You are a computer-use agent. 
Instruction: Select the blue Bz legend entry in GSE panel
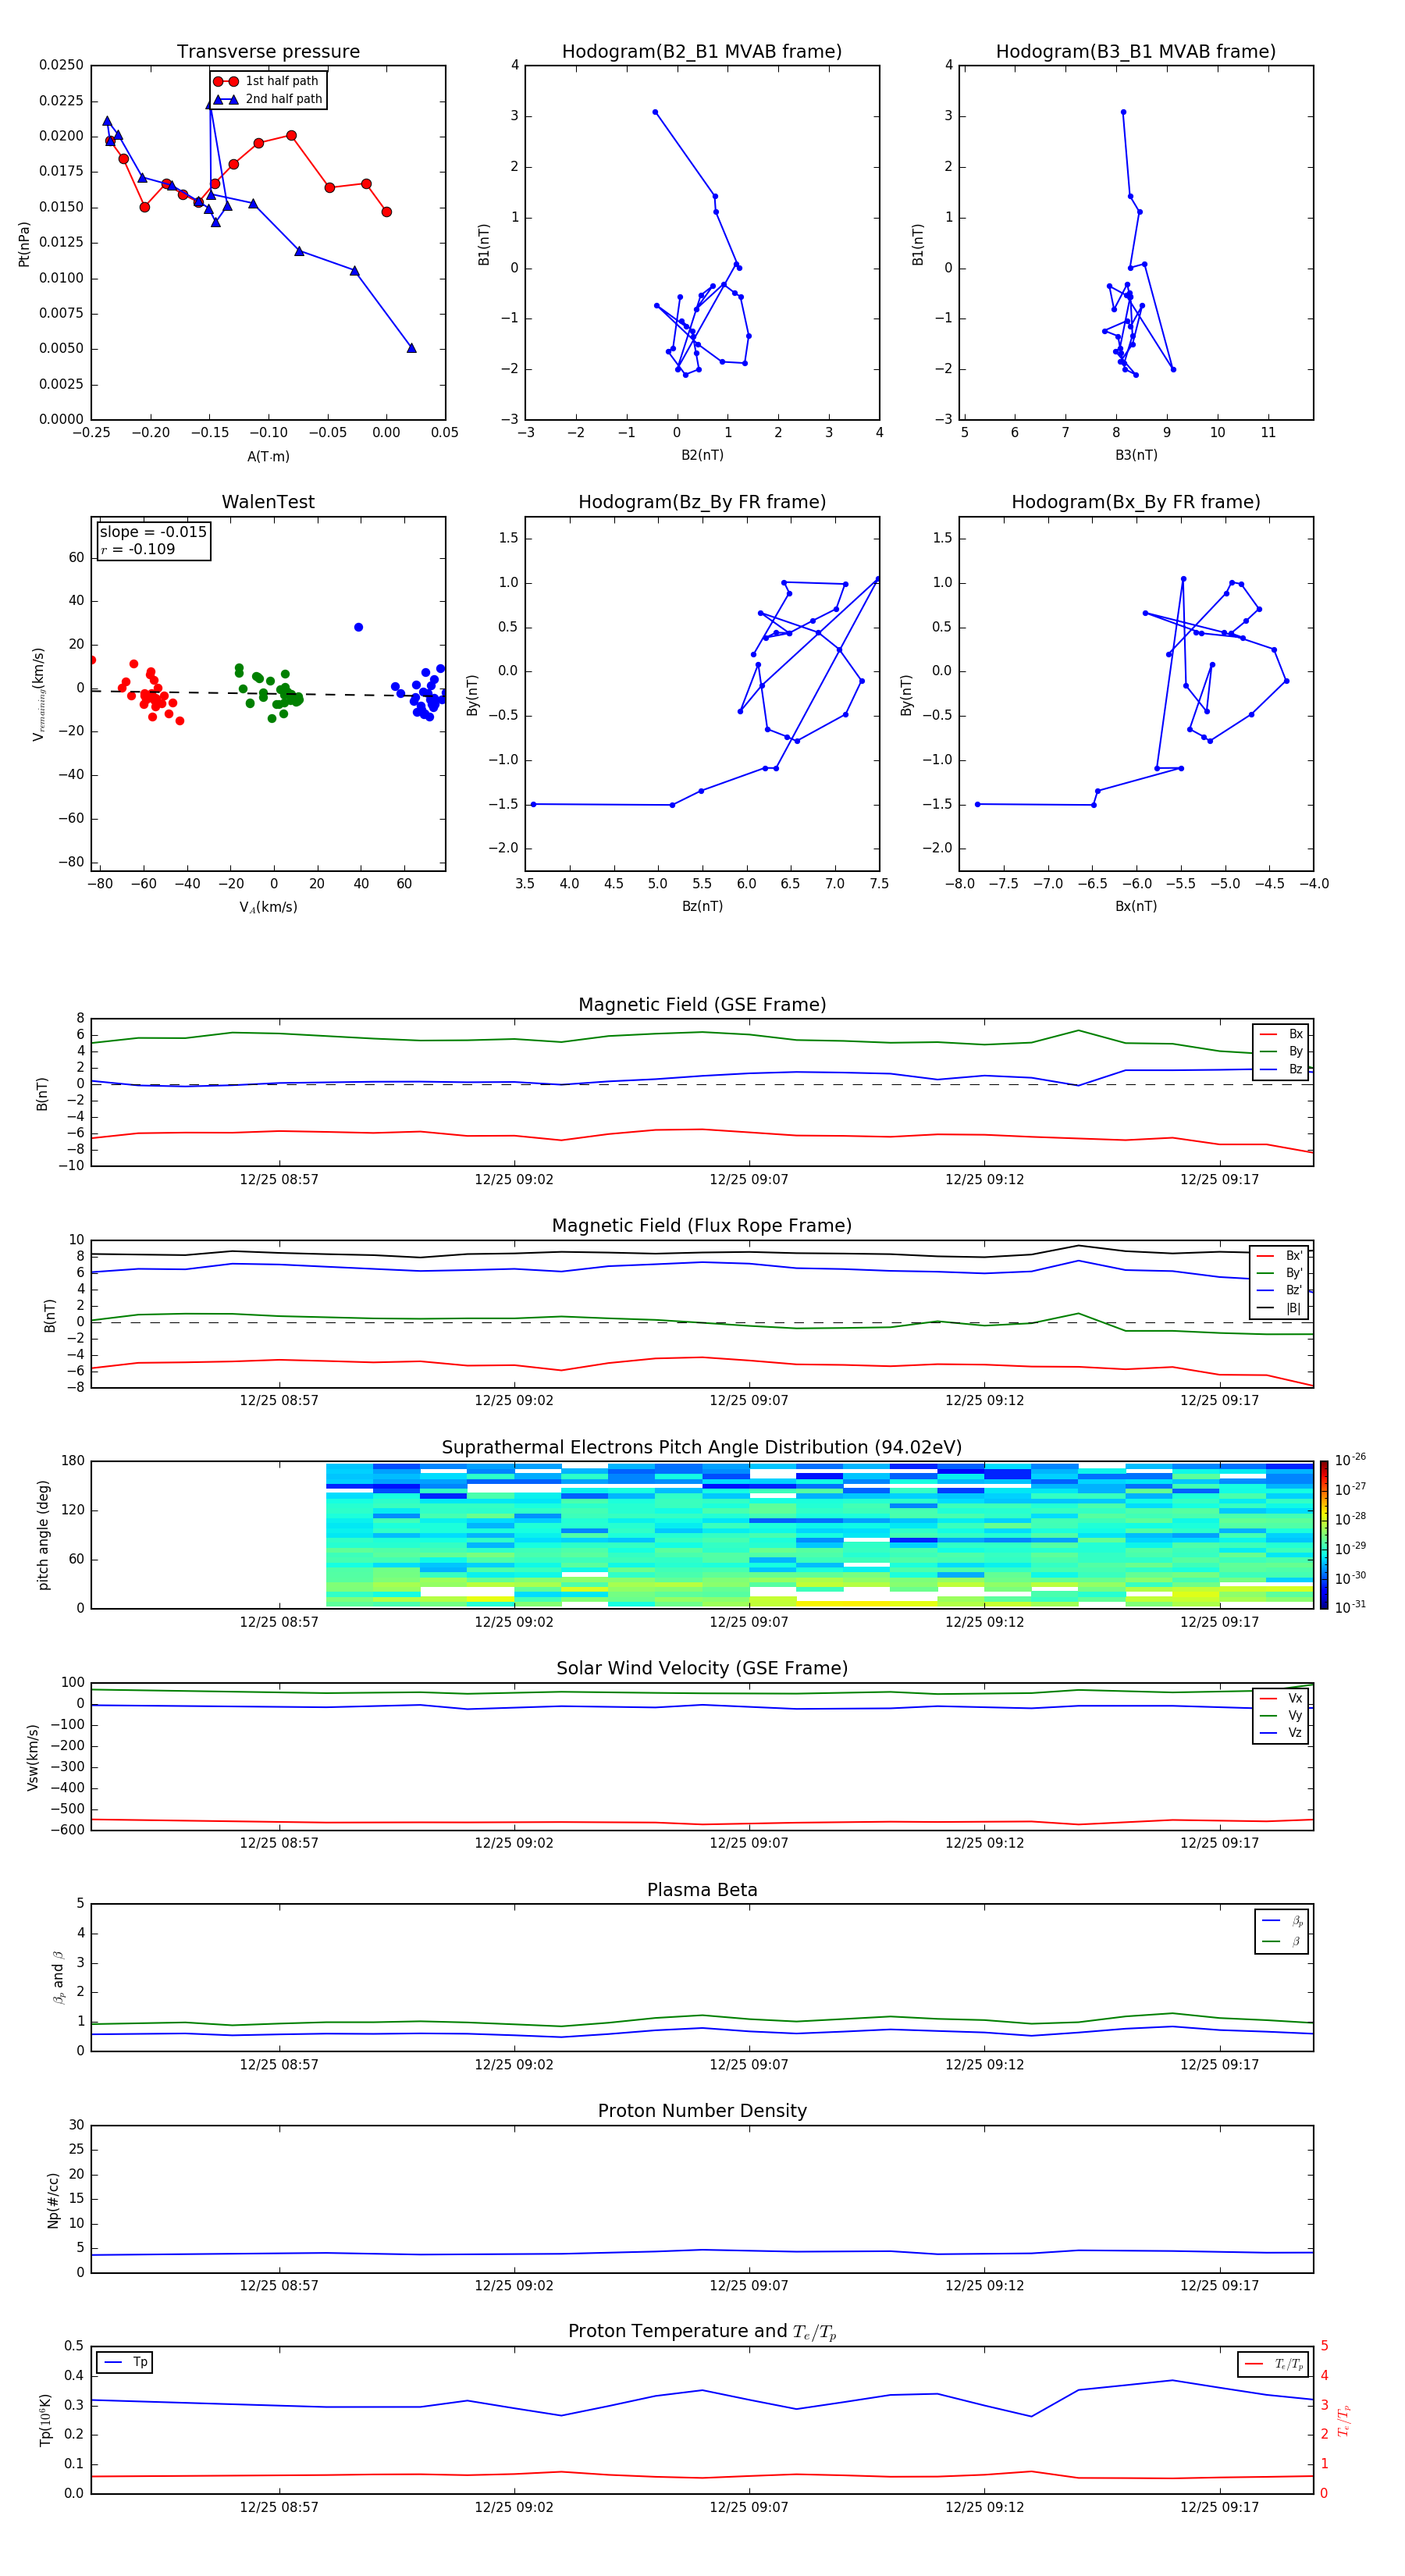[1281, 1069]
